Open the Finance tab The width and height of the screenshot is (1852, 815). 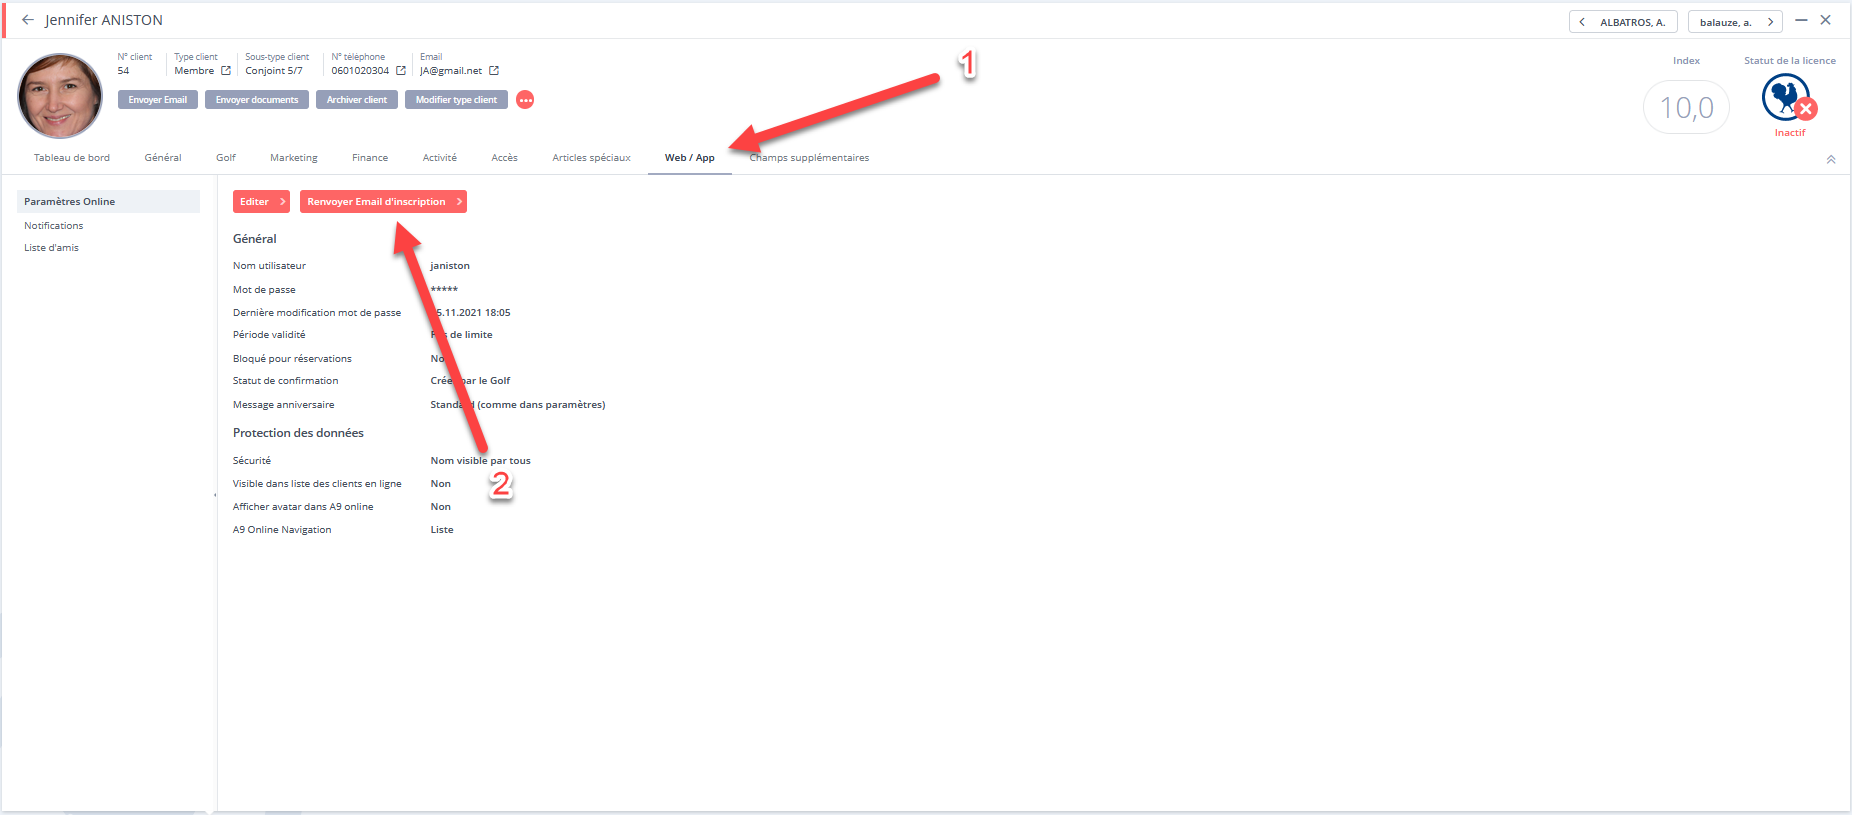pyautogui.click(x=370, y=158)
